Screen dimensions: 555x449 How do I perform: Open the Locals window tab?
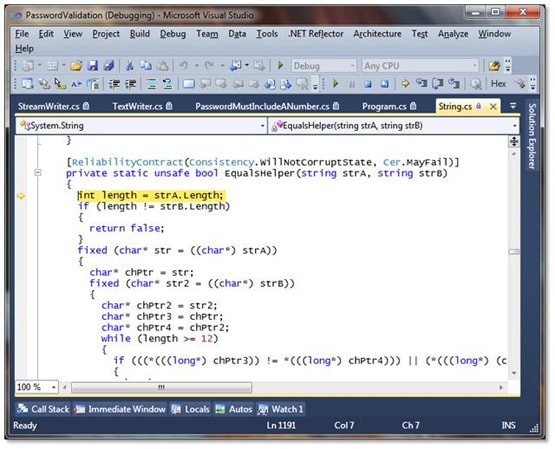coord(190,409)
